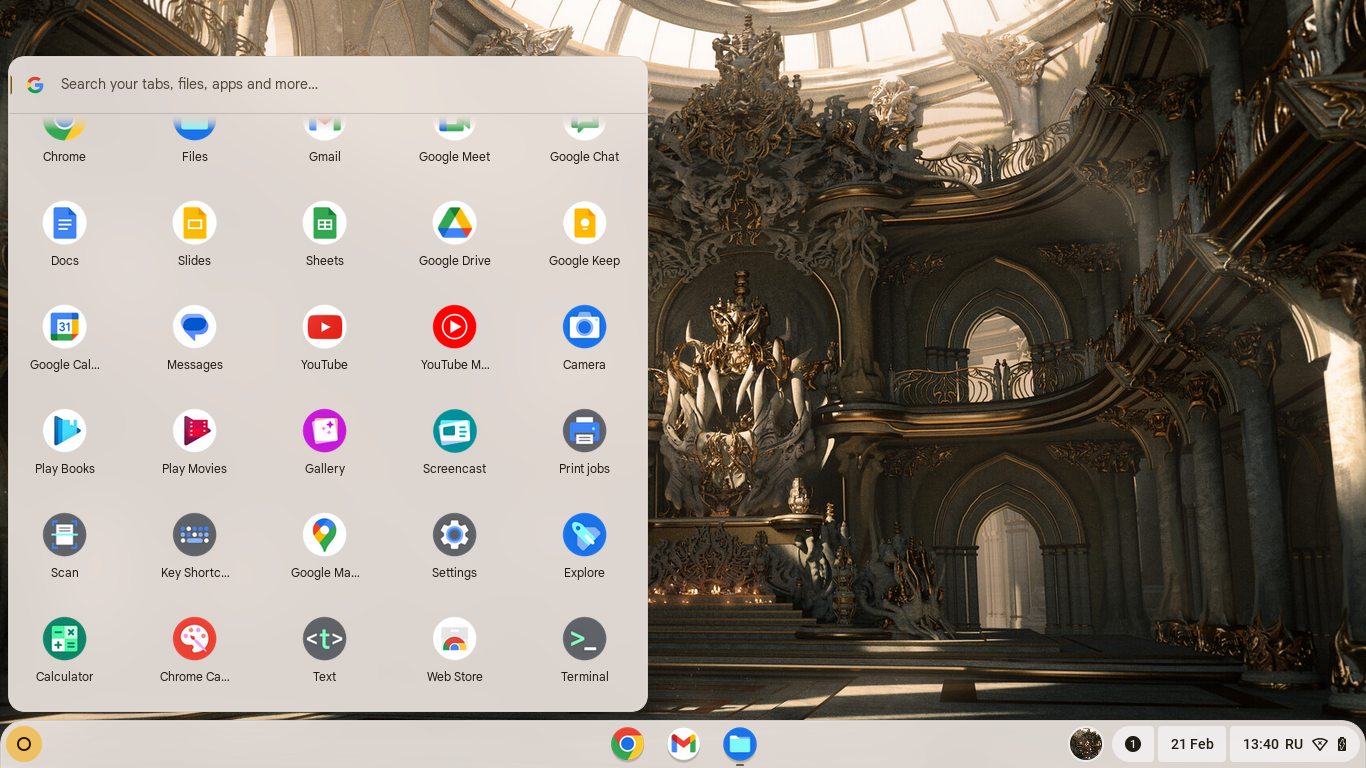Open the Google Drive app
This screenshot has width=1366, height=768.
coord(455,223)
